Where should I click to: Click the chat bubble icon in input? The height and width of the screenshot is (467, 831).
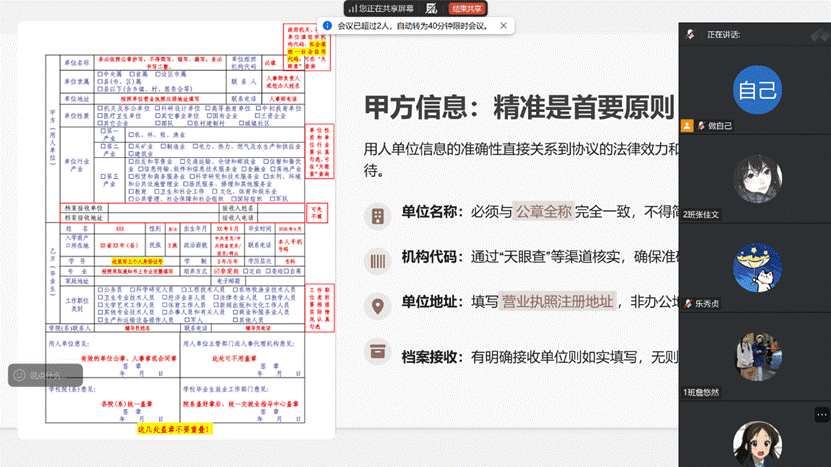20,375
